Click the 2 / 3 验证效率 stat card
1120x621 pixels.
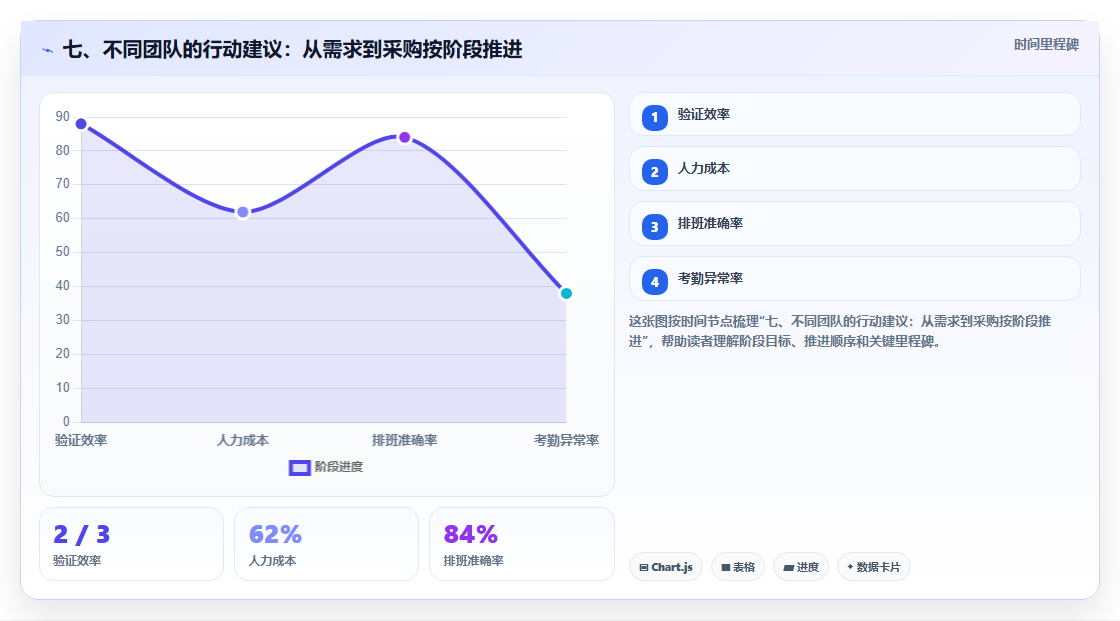pos(131,544)
